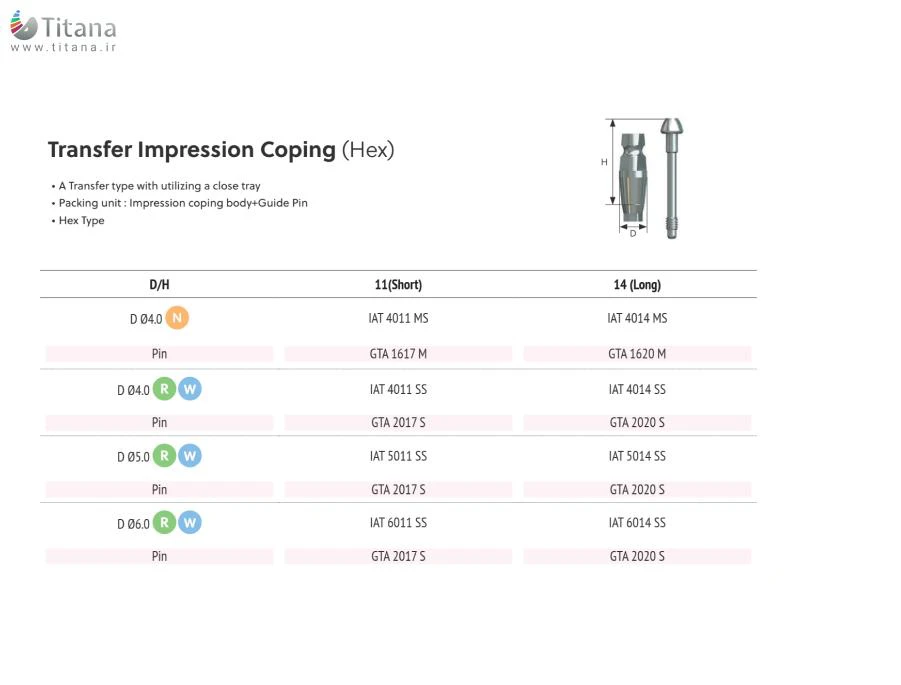Click the IAT 4014 SS product code
Image resolution: width=901 pixels, height=685 pixels.
[637, 389]
